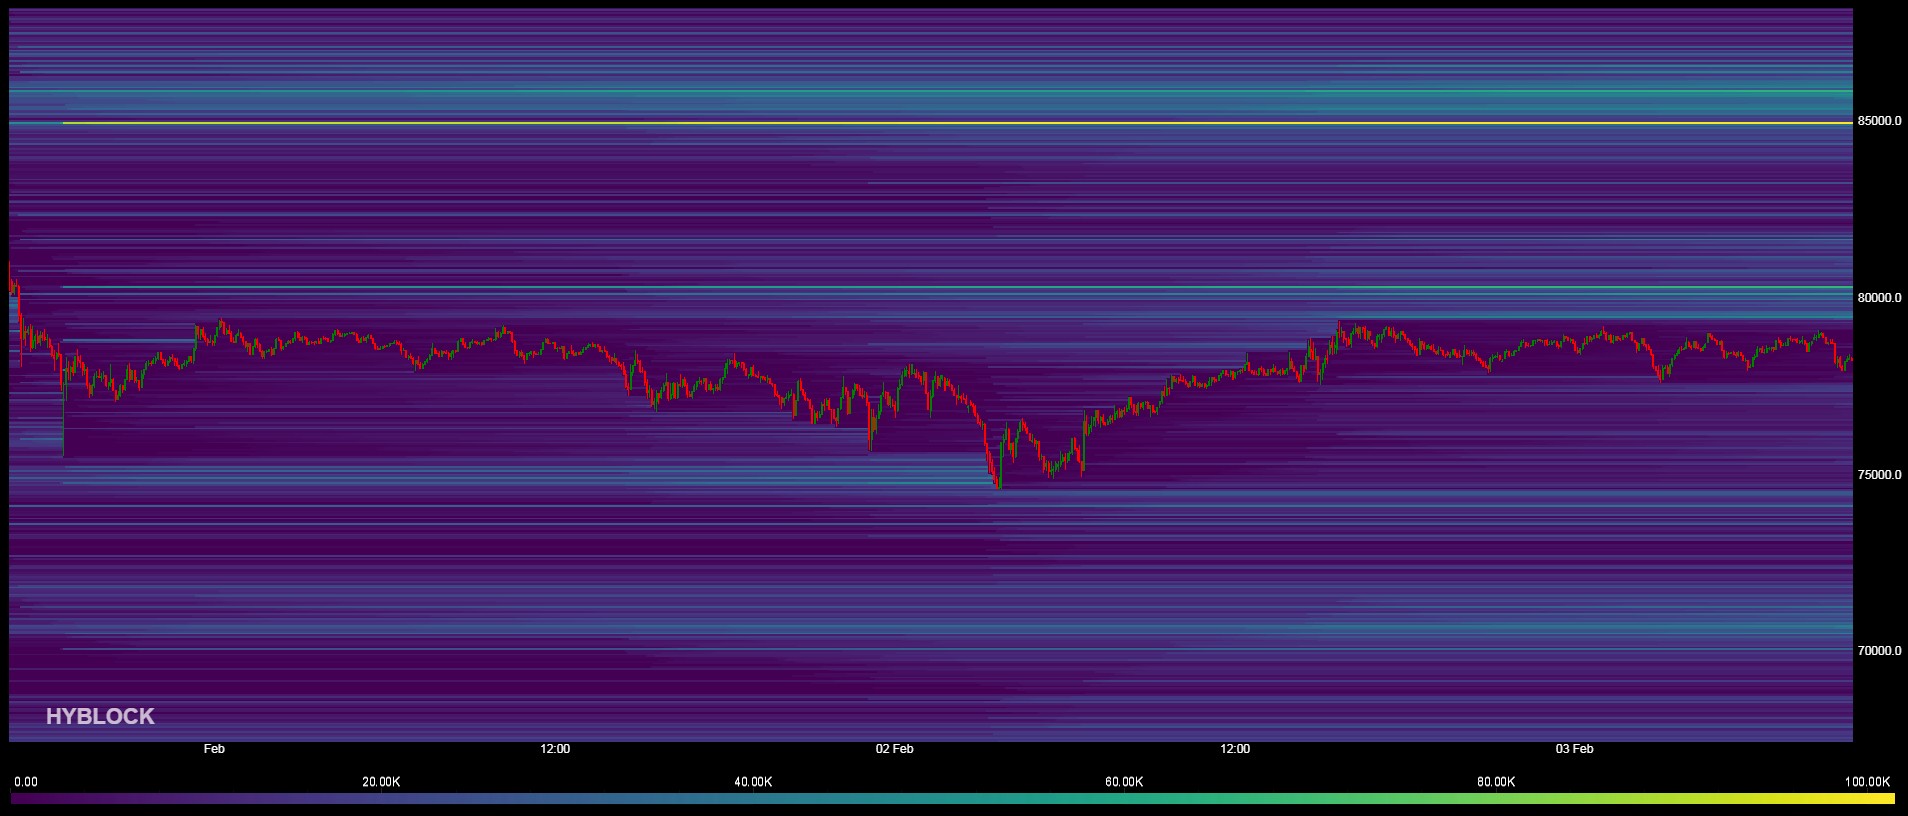Click the lowest candle bottom near 75000
1908x816 pixels.
[998, 487]
